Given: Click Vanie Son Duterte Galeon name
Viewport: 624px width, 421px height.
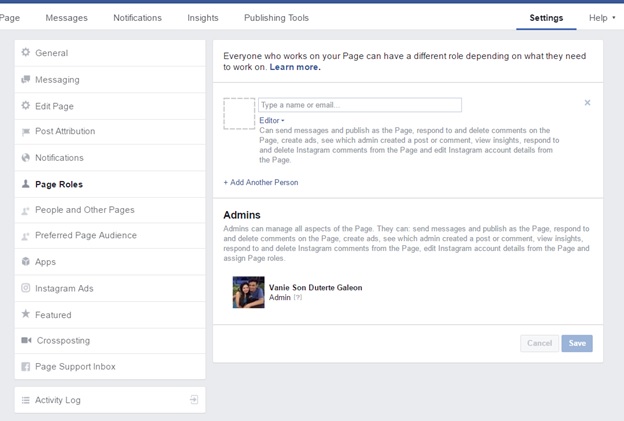Looking at the screenshot, I should click(316, 287).
